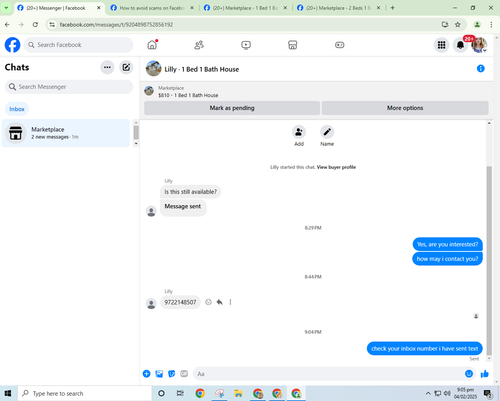Reload the page
This screenshot has width=500, height=401.
click(x=35, y=24)
